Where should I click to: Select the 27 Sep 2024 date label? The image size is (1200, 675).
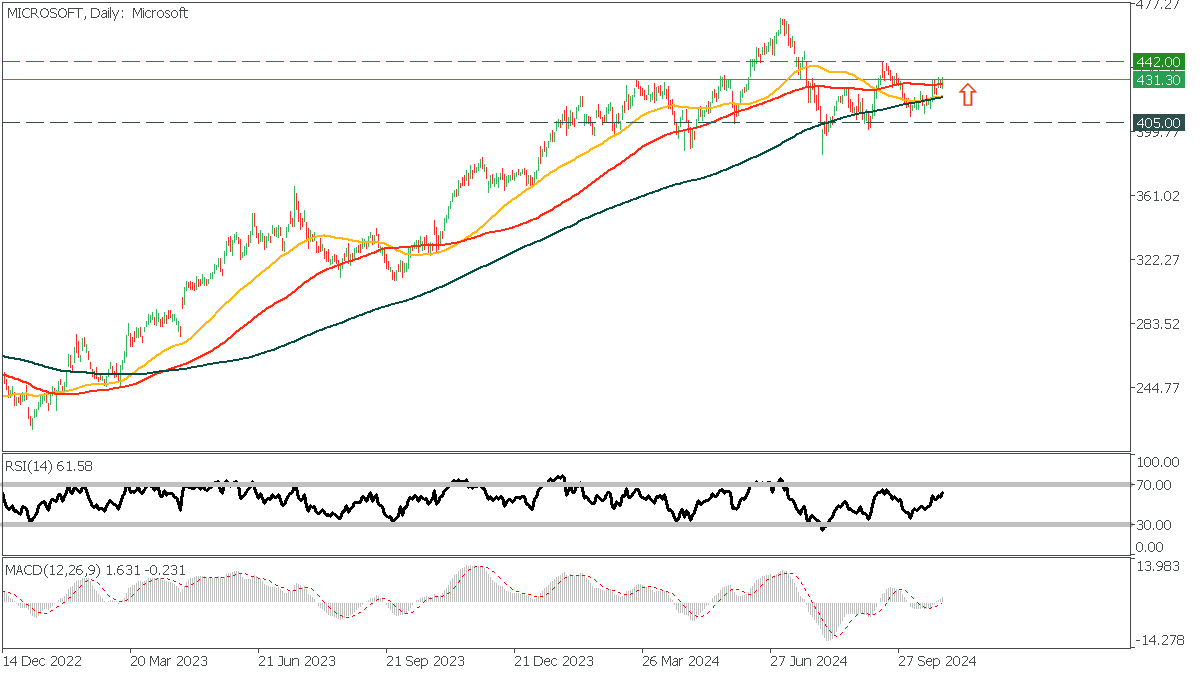(x=936, y=662)
